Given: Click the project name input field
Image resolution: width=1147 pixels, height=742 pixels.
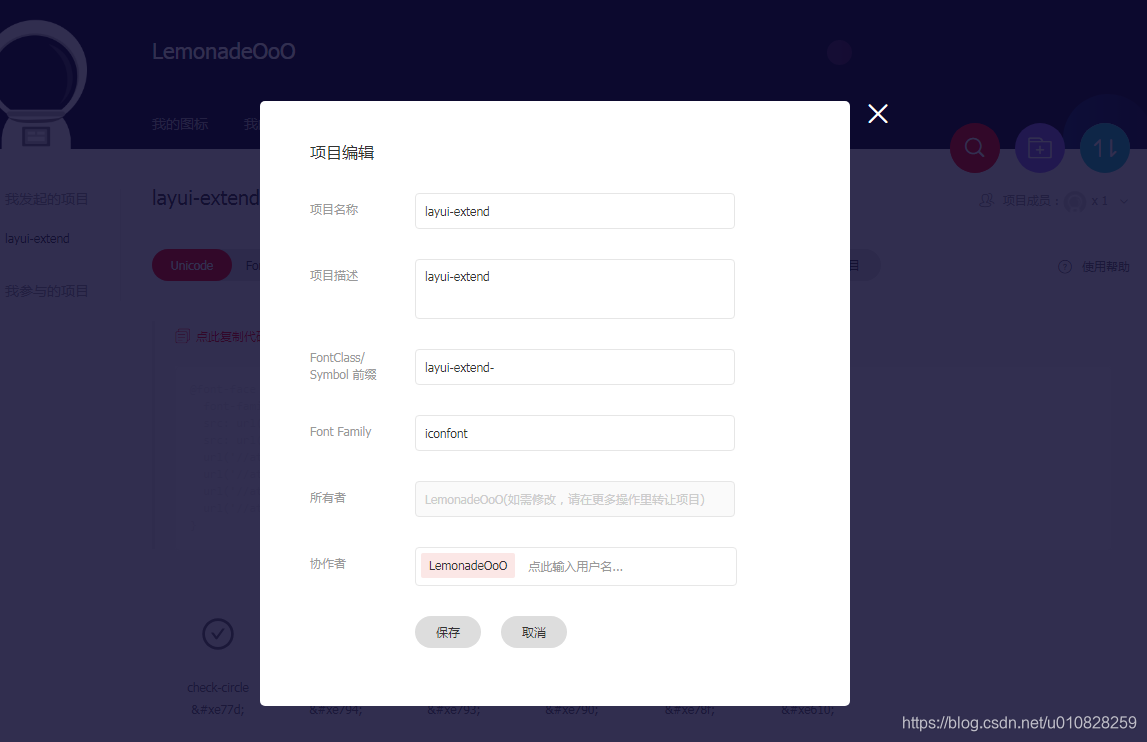Looking at the screenshot, I should (574, 211).
